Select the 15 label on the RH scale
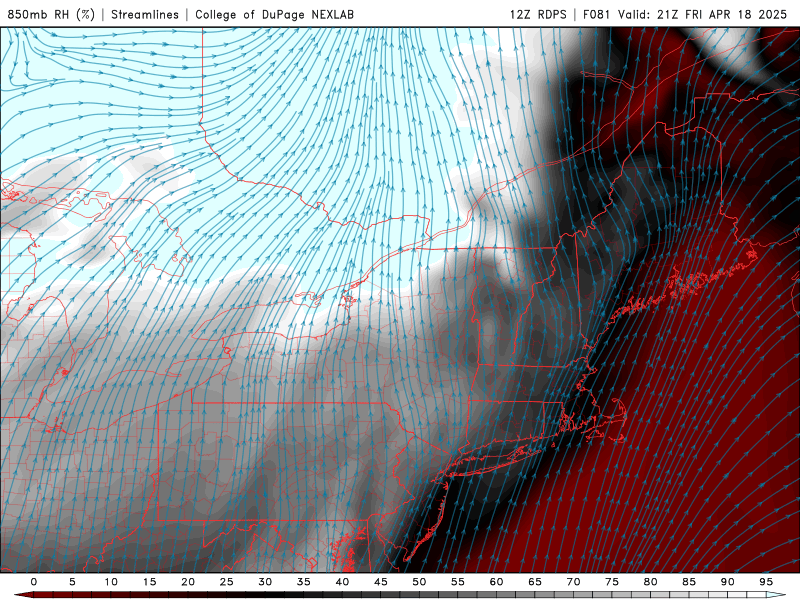 tap(149, 582)
